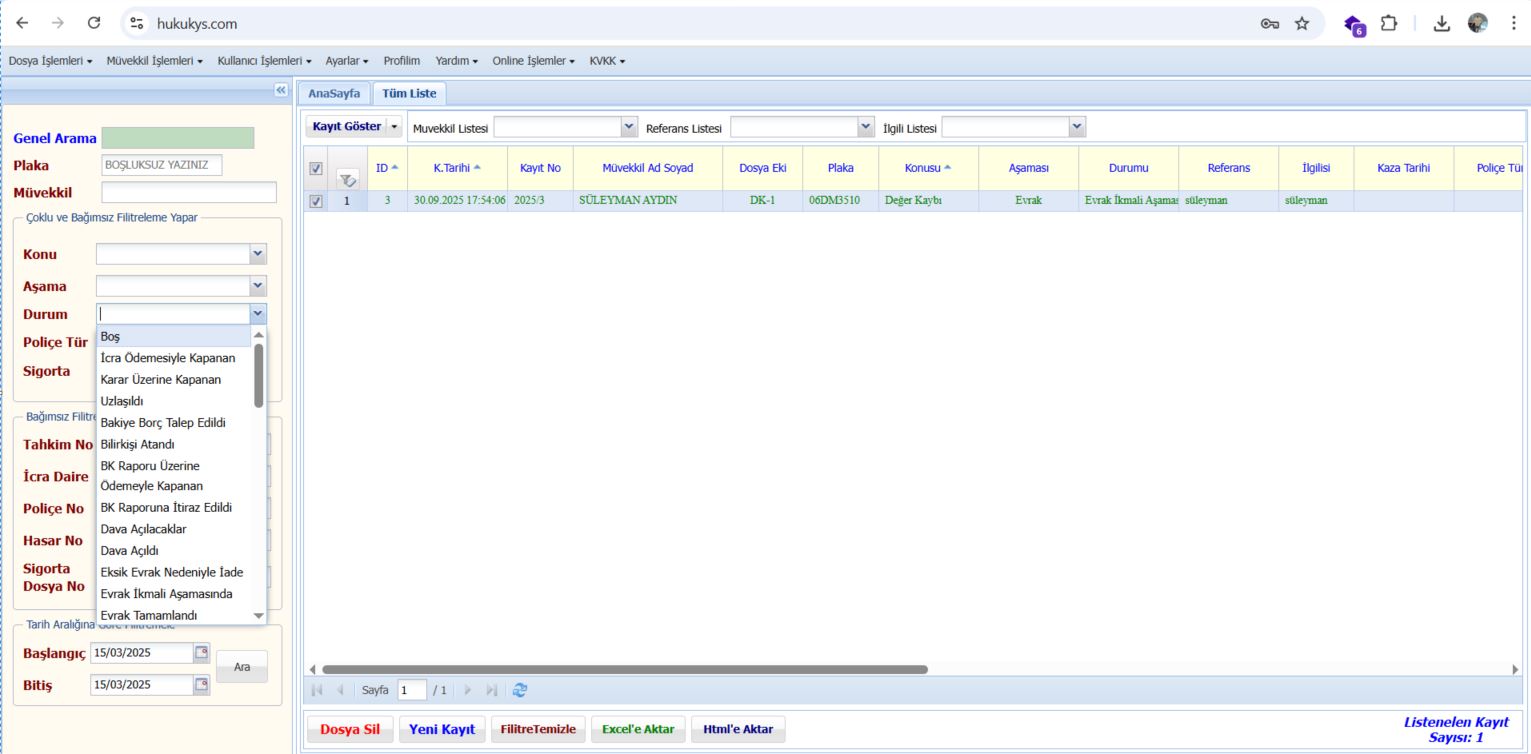Collapse the left search panel using the double-arrow icon
Screen dimensions: 1531x754
coord(280,90)
